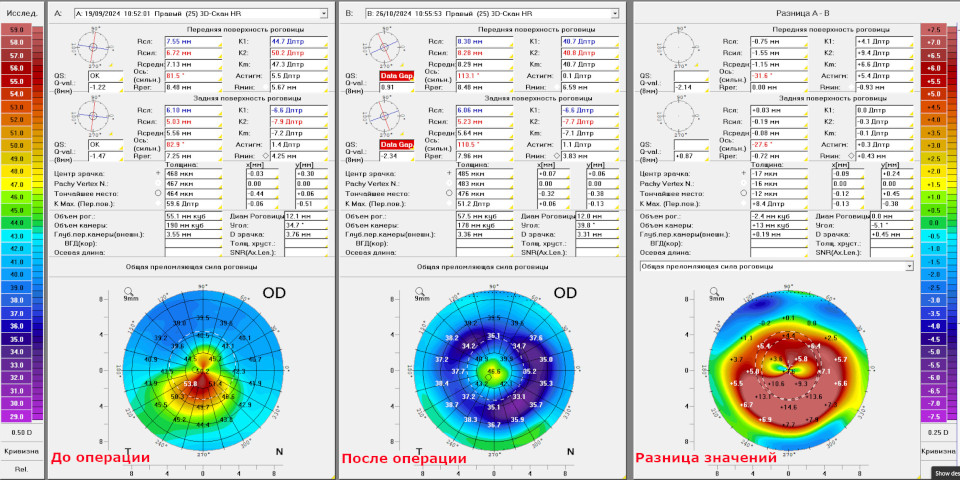
Task: Click difference chamber volume +13 мм куб
Action: (779, 225)
